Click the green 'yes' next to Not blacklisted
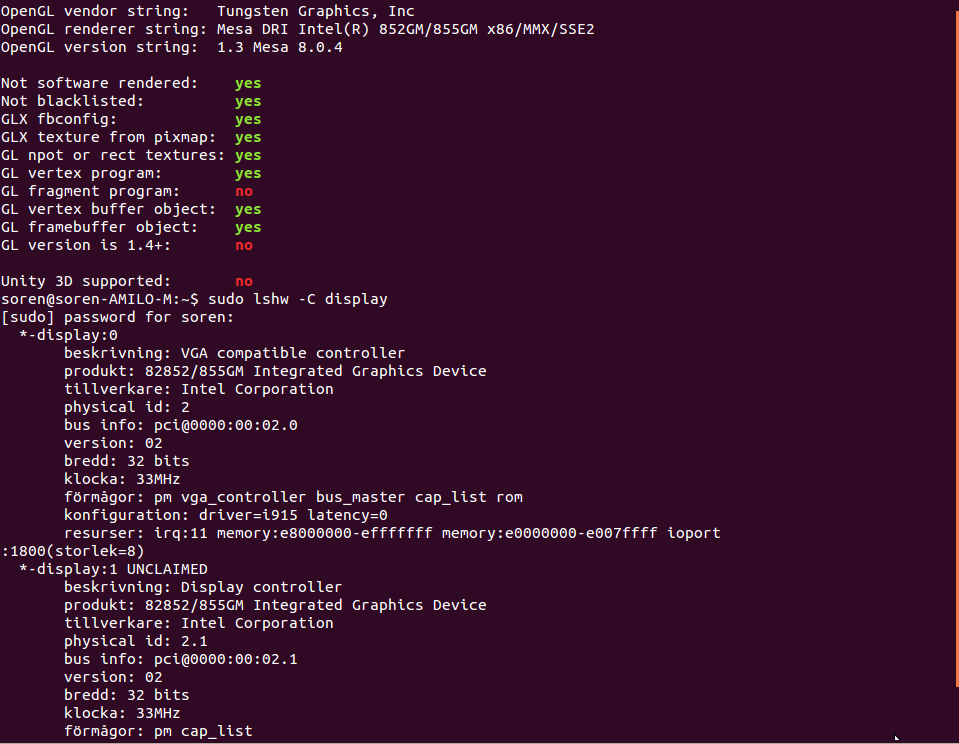Screen dimensions: 959x744 (x=248, y=102)
